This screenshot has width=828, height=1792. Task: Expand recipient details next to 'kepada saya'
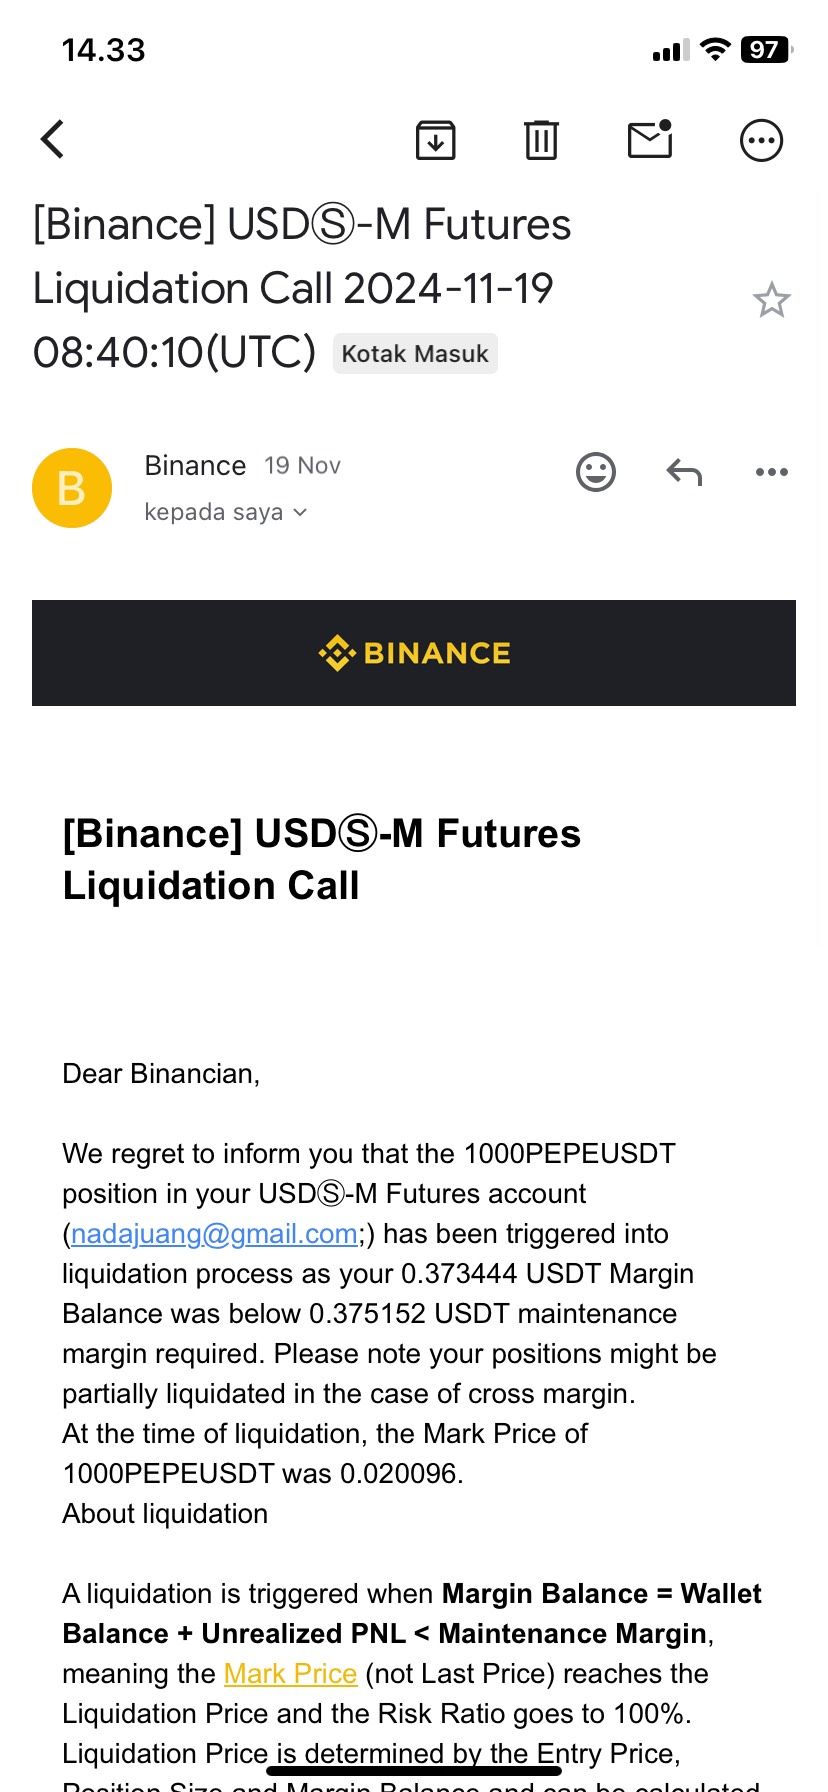tap(299, 513)
